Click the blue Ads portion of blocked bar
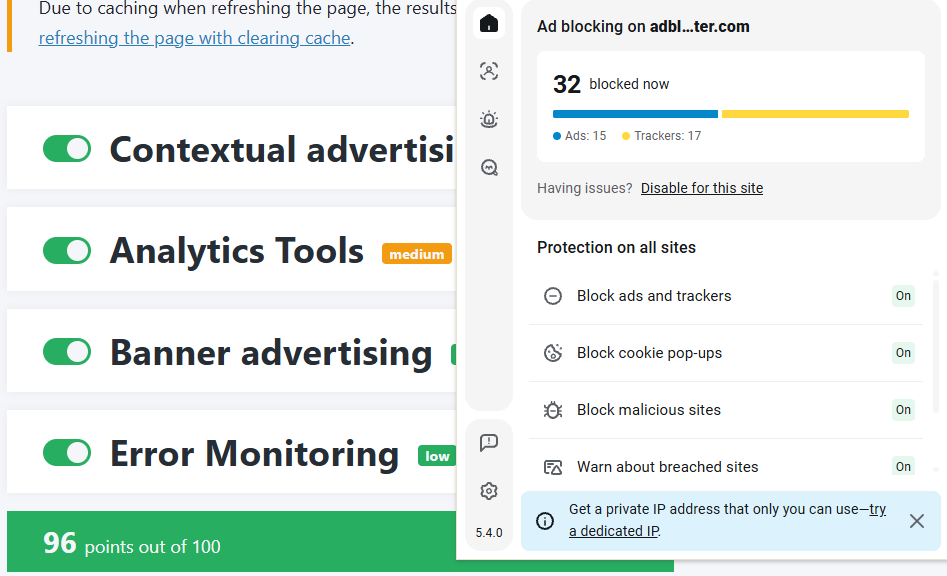The width and height of the screenshot is (947, 576). click(635, 114)
